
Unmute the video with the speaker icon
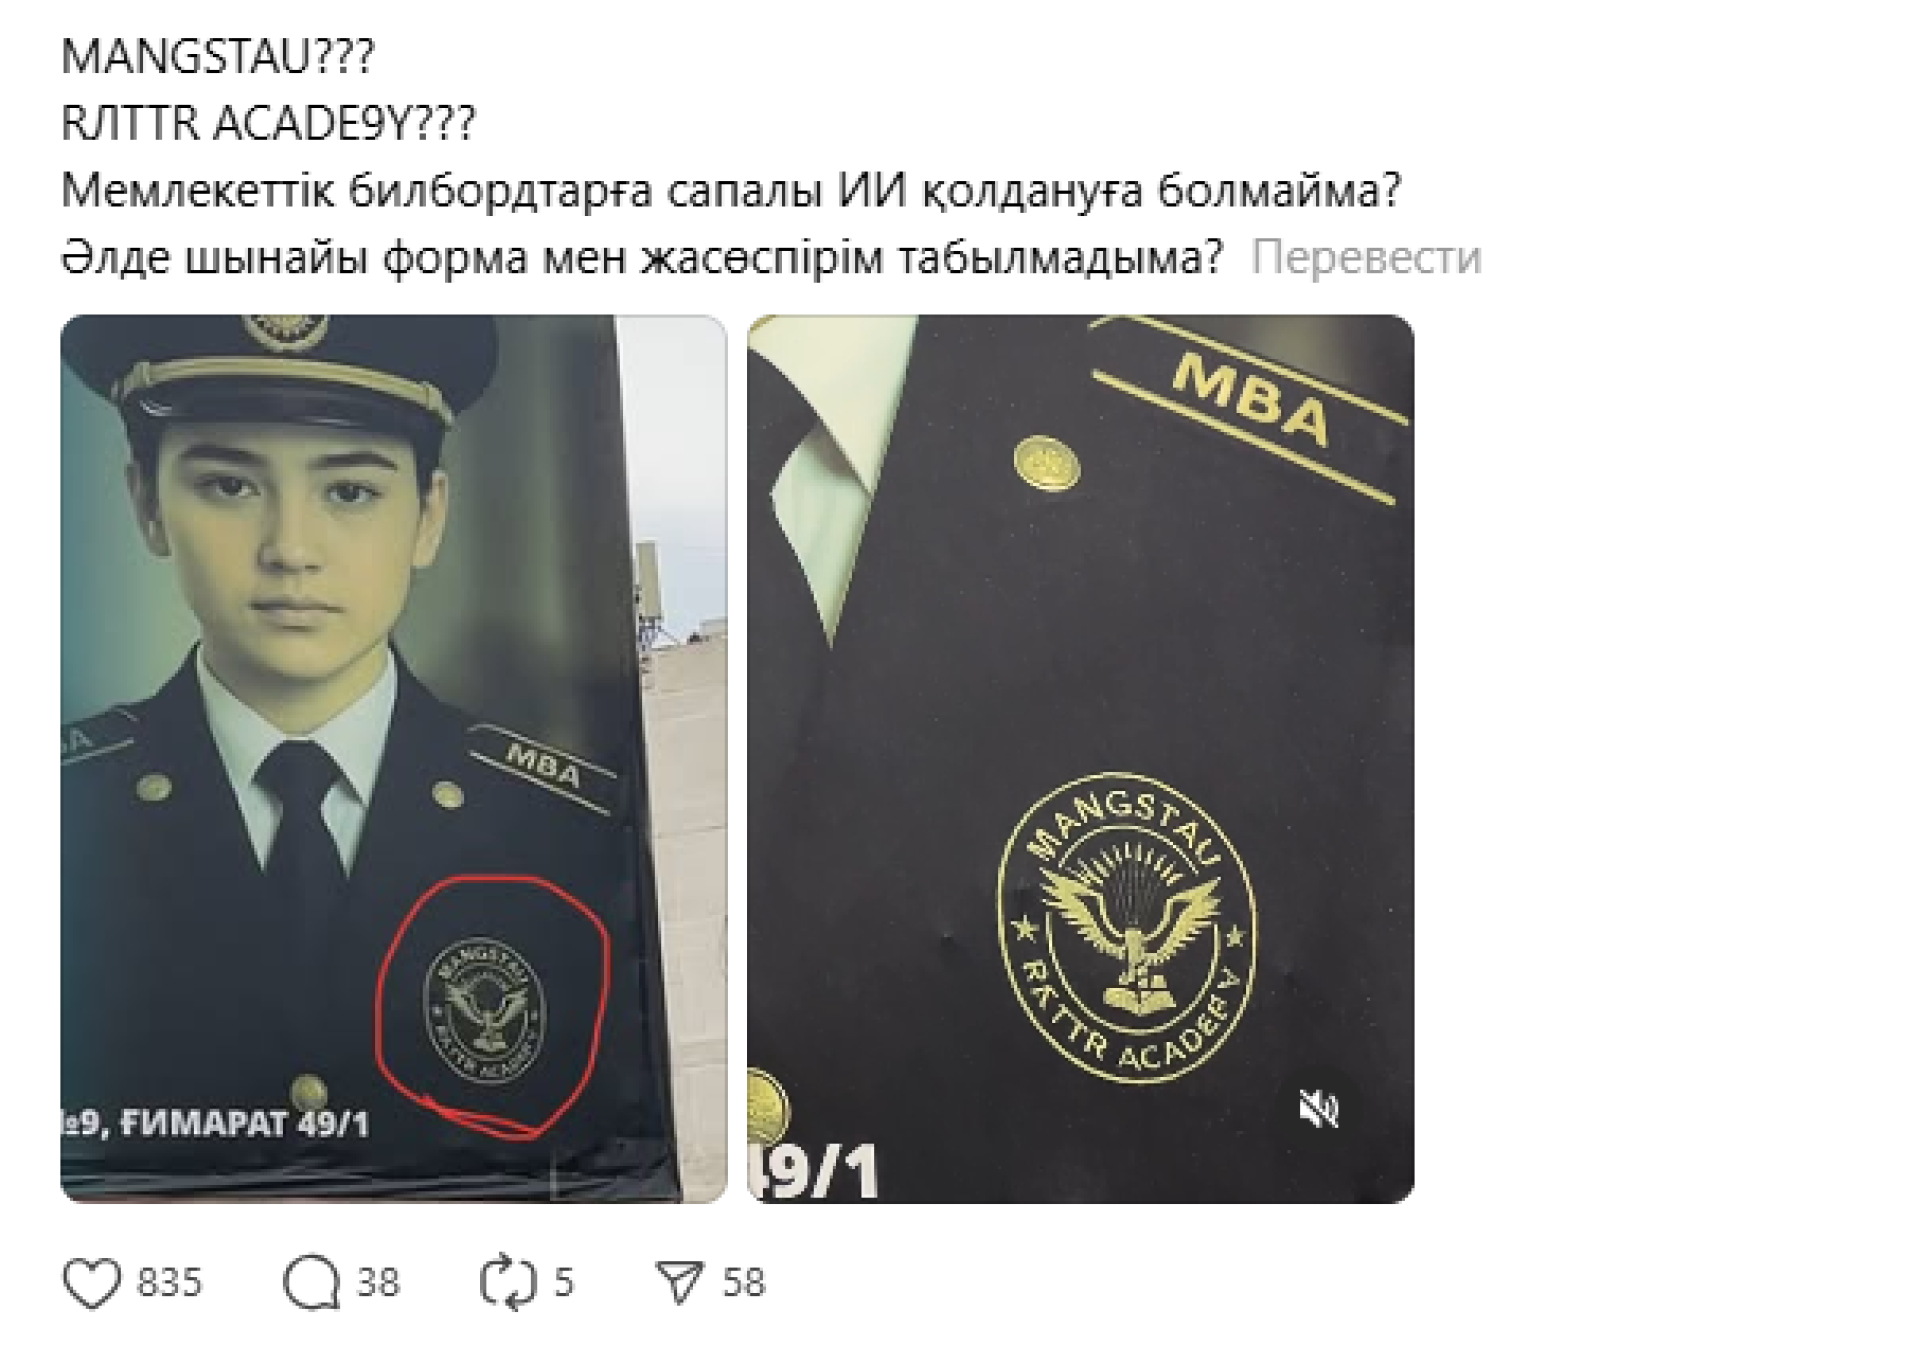[1317, 1108]
